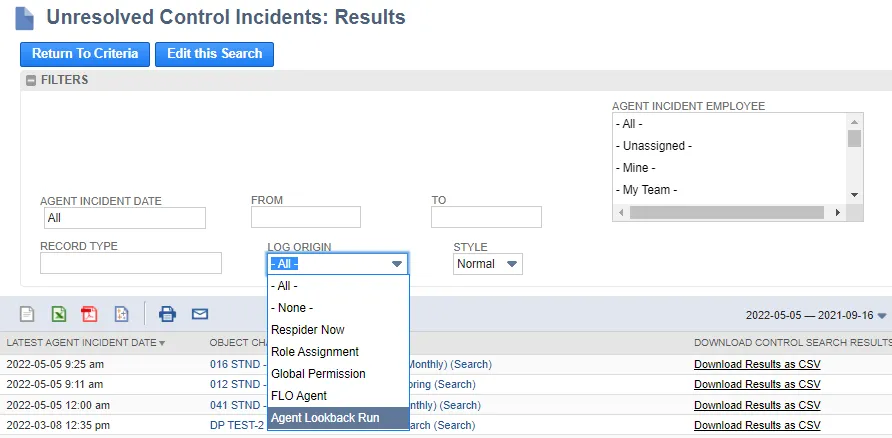
Task: Select '- Mine -' in employee list
Action: 730,168
